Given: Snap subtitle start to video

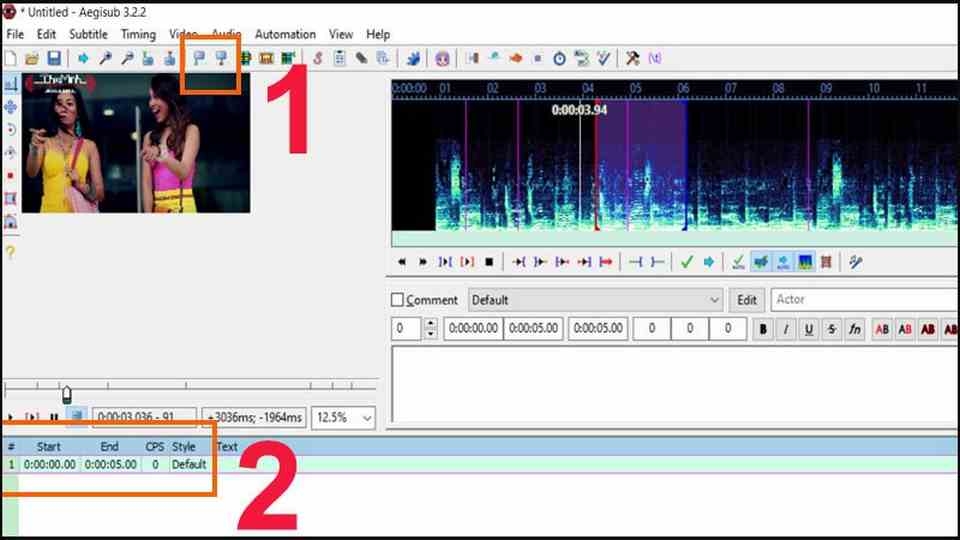Looking at the screenshot, I should pyautogui.click(x=199, y=59).
